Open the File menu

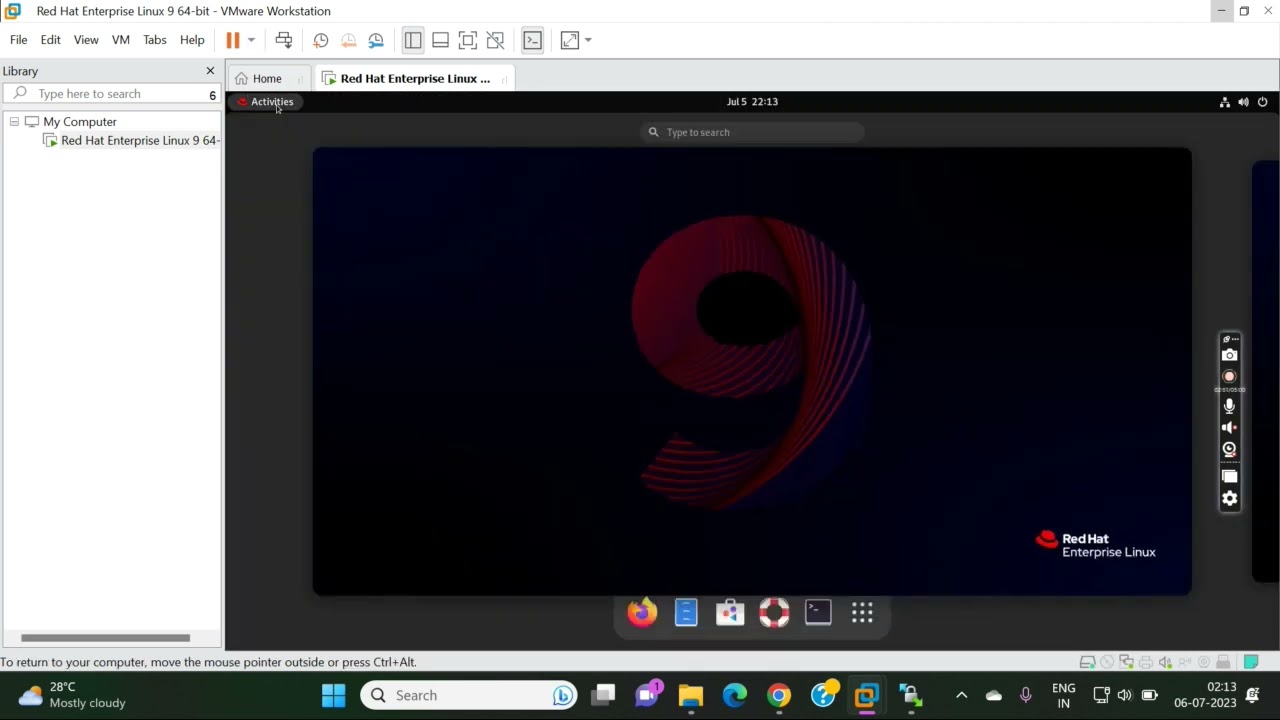18,40
